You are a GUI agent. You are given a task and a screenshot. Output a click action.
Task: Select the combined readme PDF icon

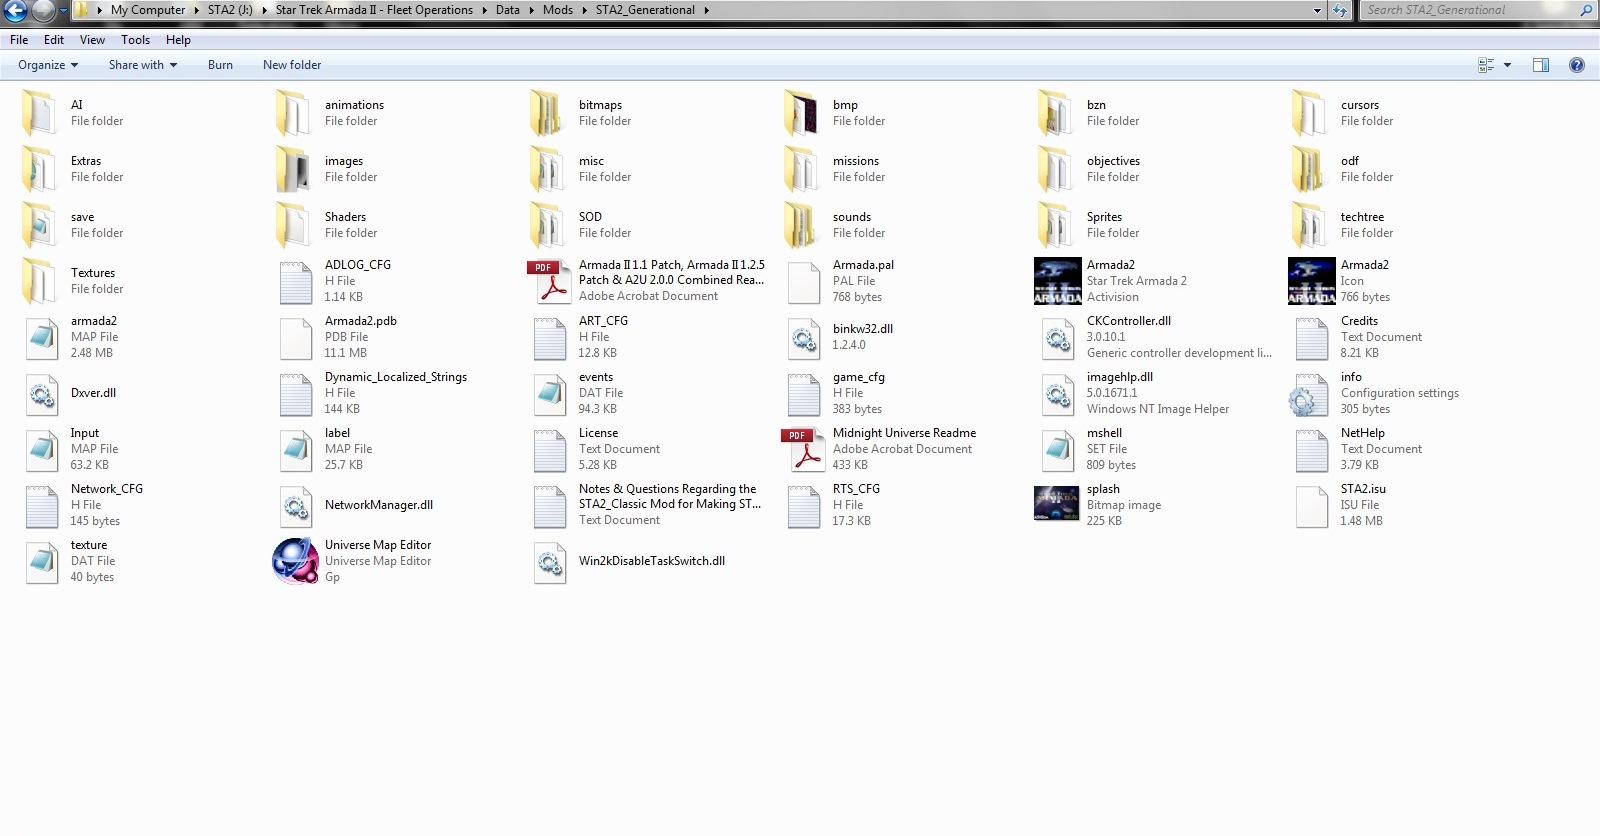549,281
